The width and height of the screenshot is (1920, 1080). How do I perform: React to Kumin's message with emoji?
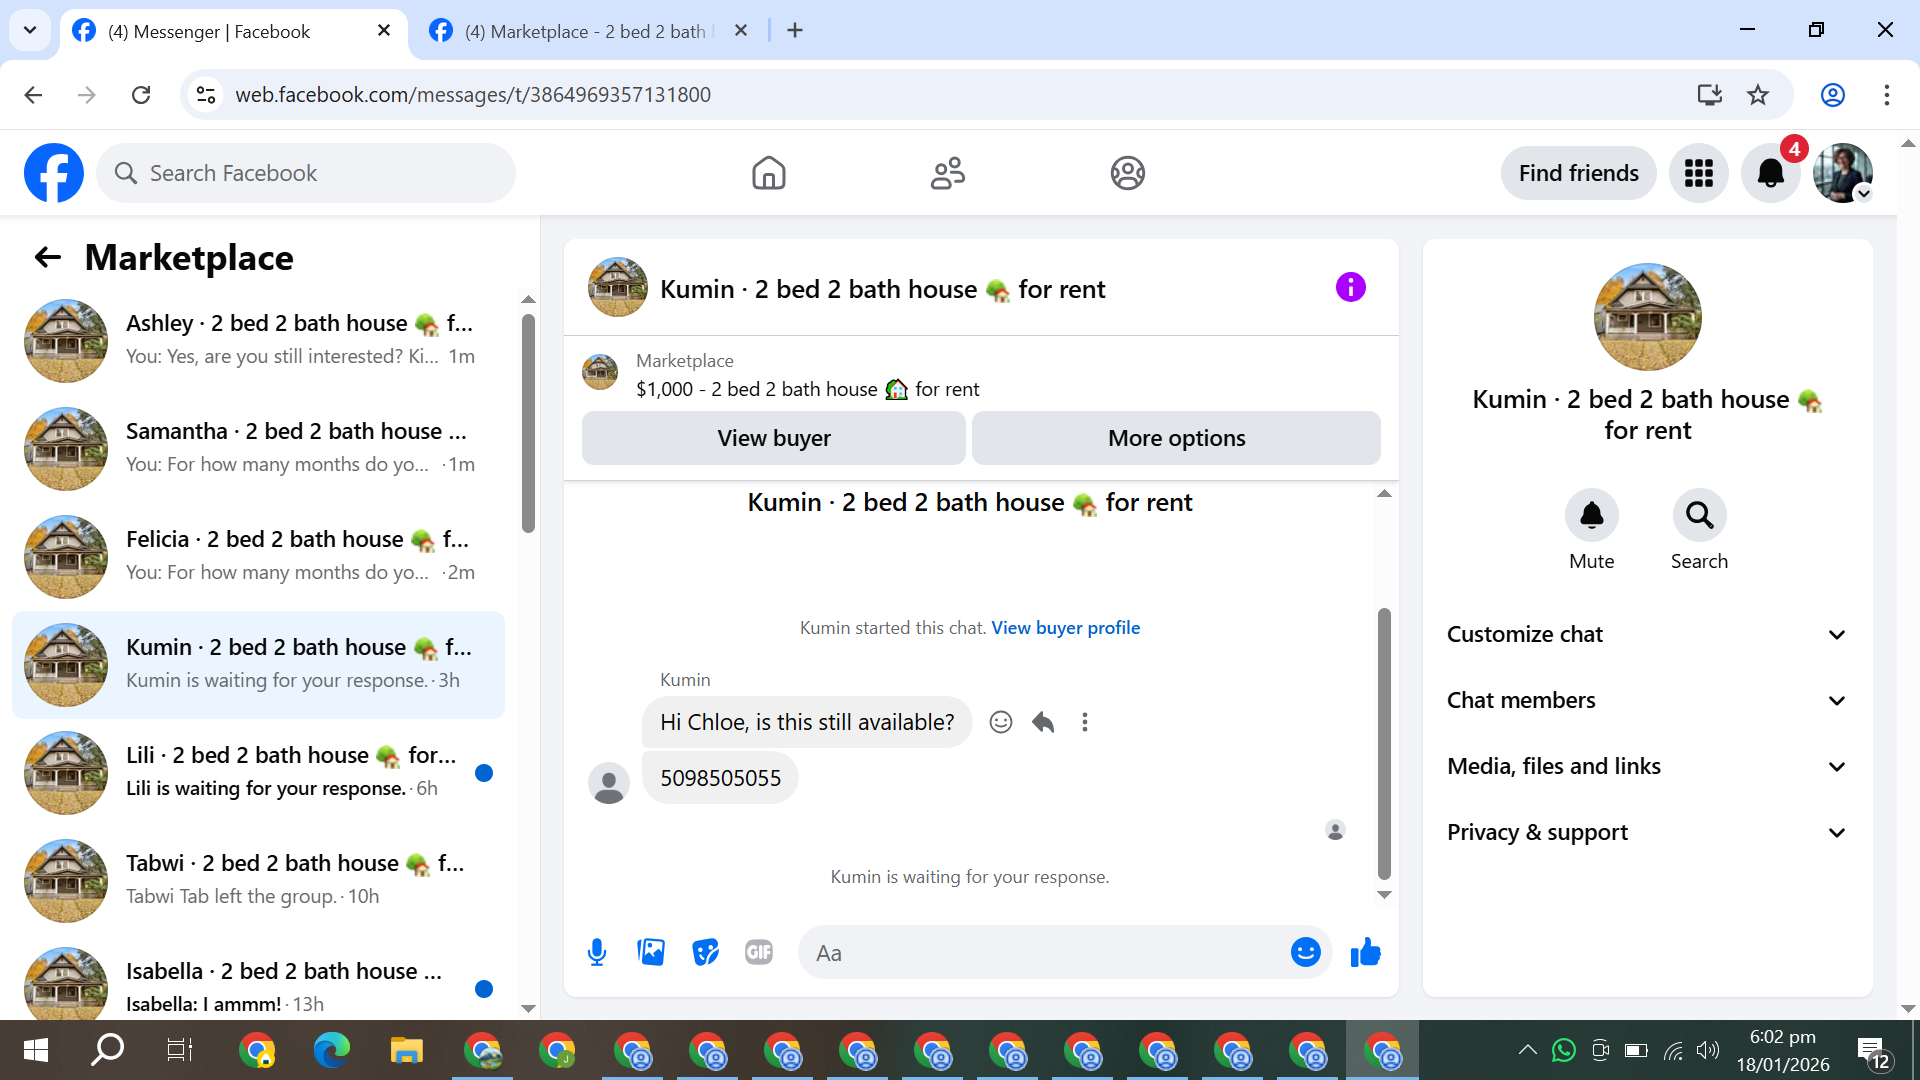point(1000,722)
